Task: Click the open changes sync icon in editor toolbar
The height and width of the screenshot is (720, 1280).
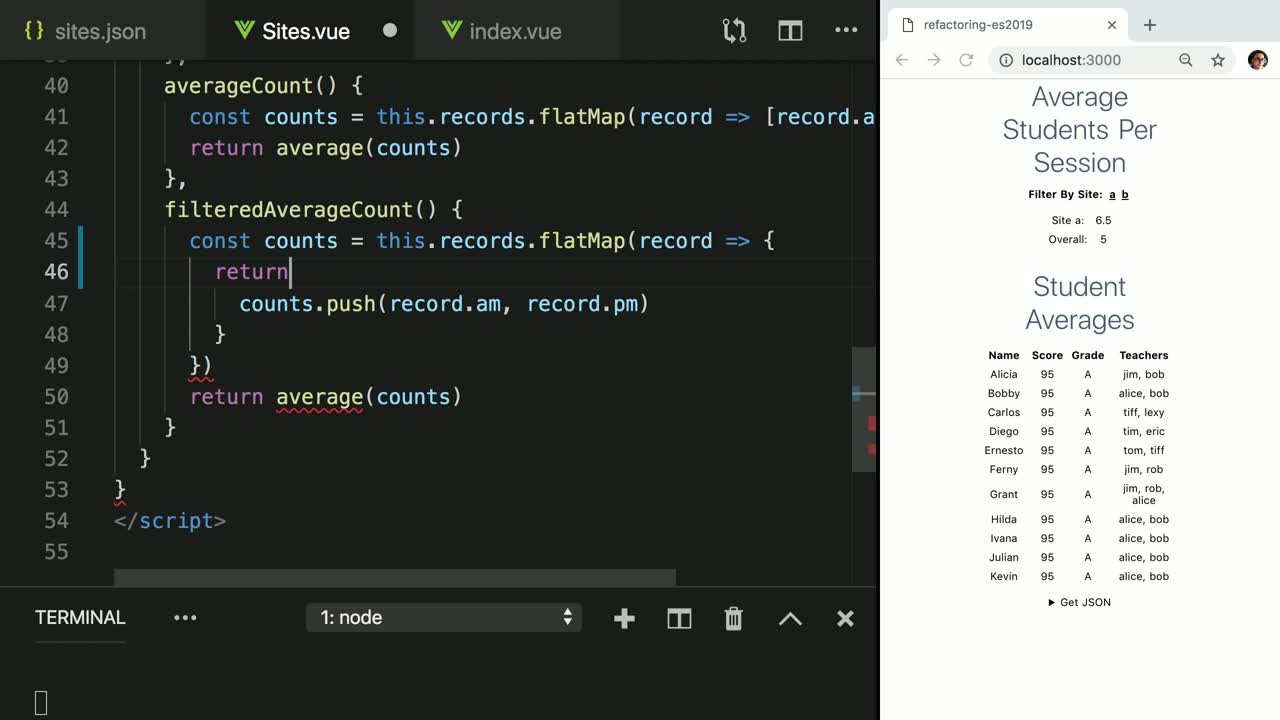Action: 733,30
